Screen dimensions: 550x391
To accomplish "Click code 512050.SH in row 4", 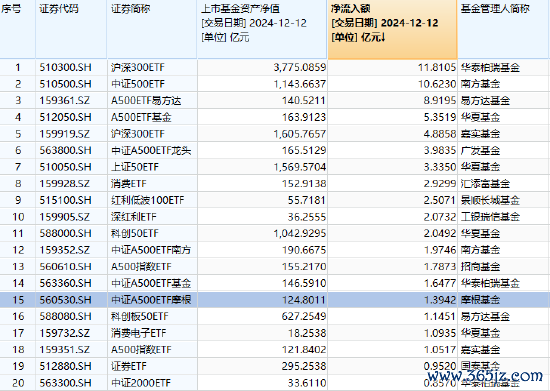I will (65, 117).
